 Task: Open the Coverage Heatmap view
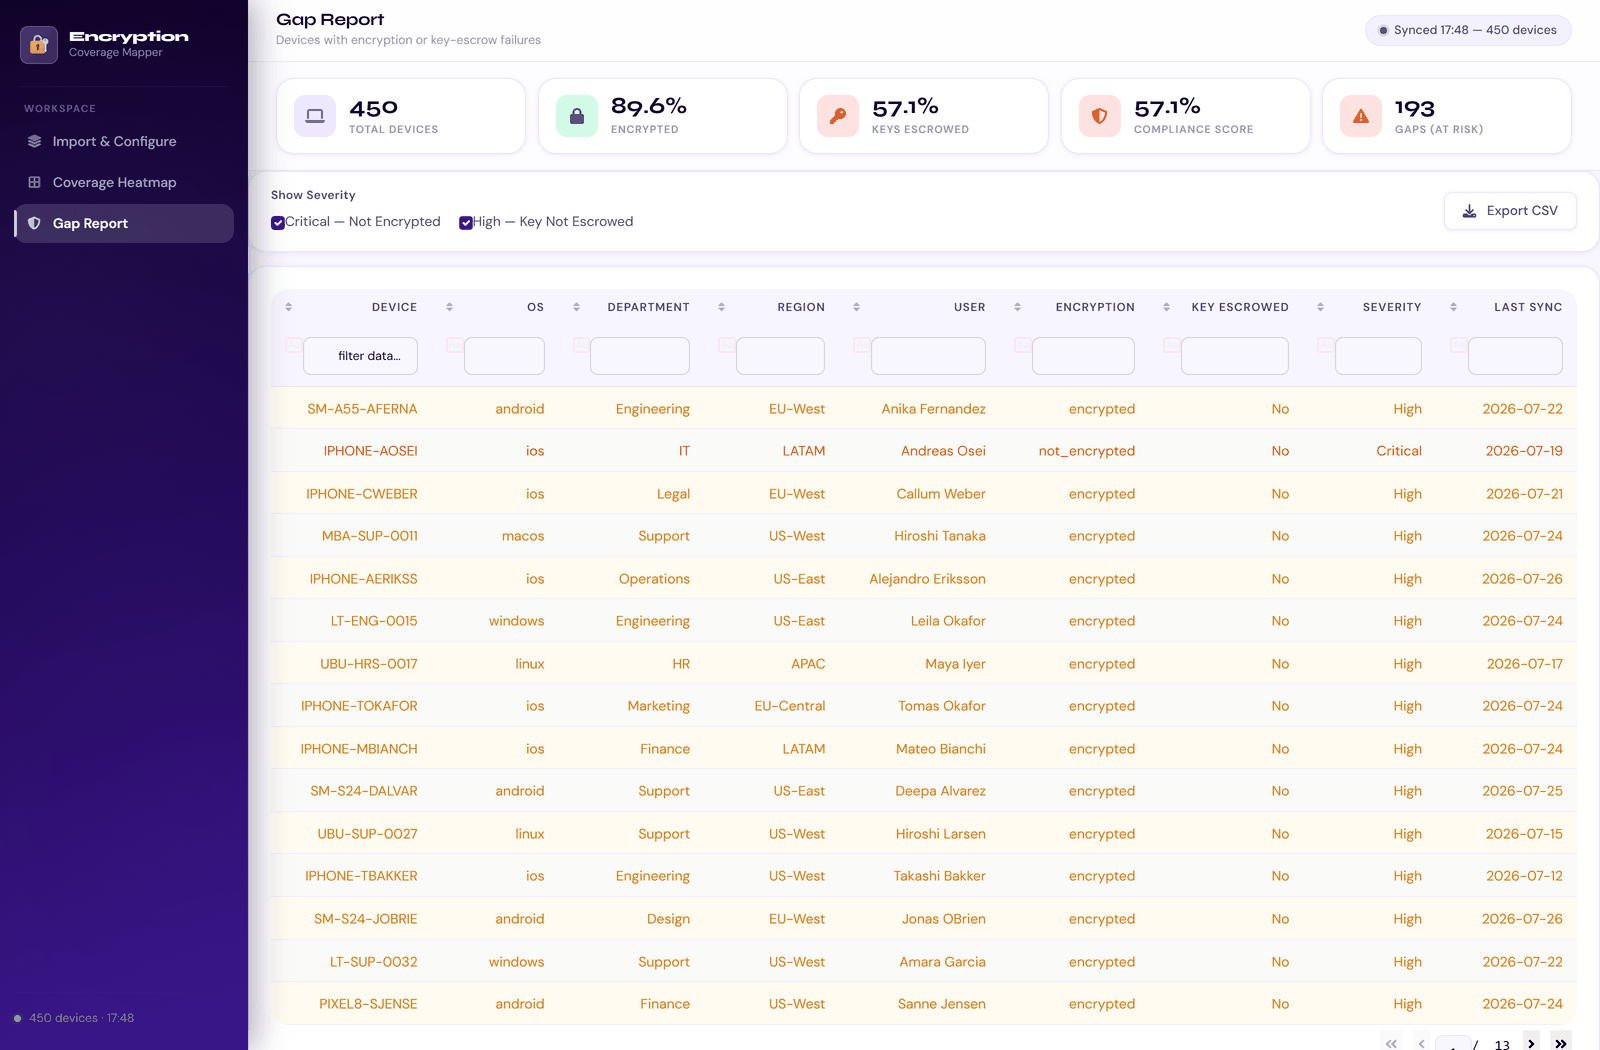tap(124, 183)
